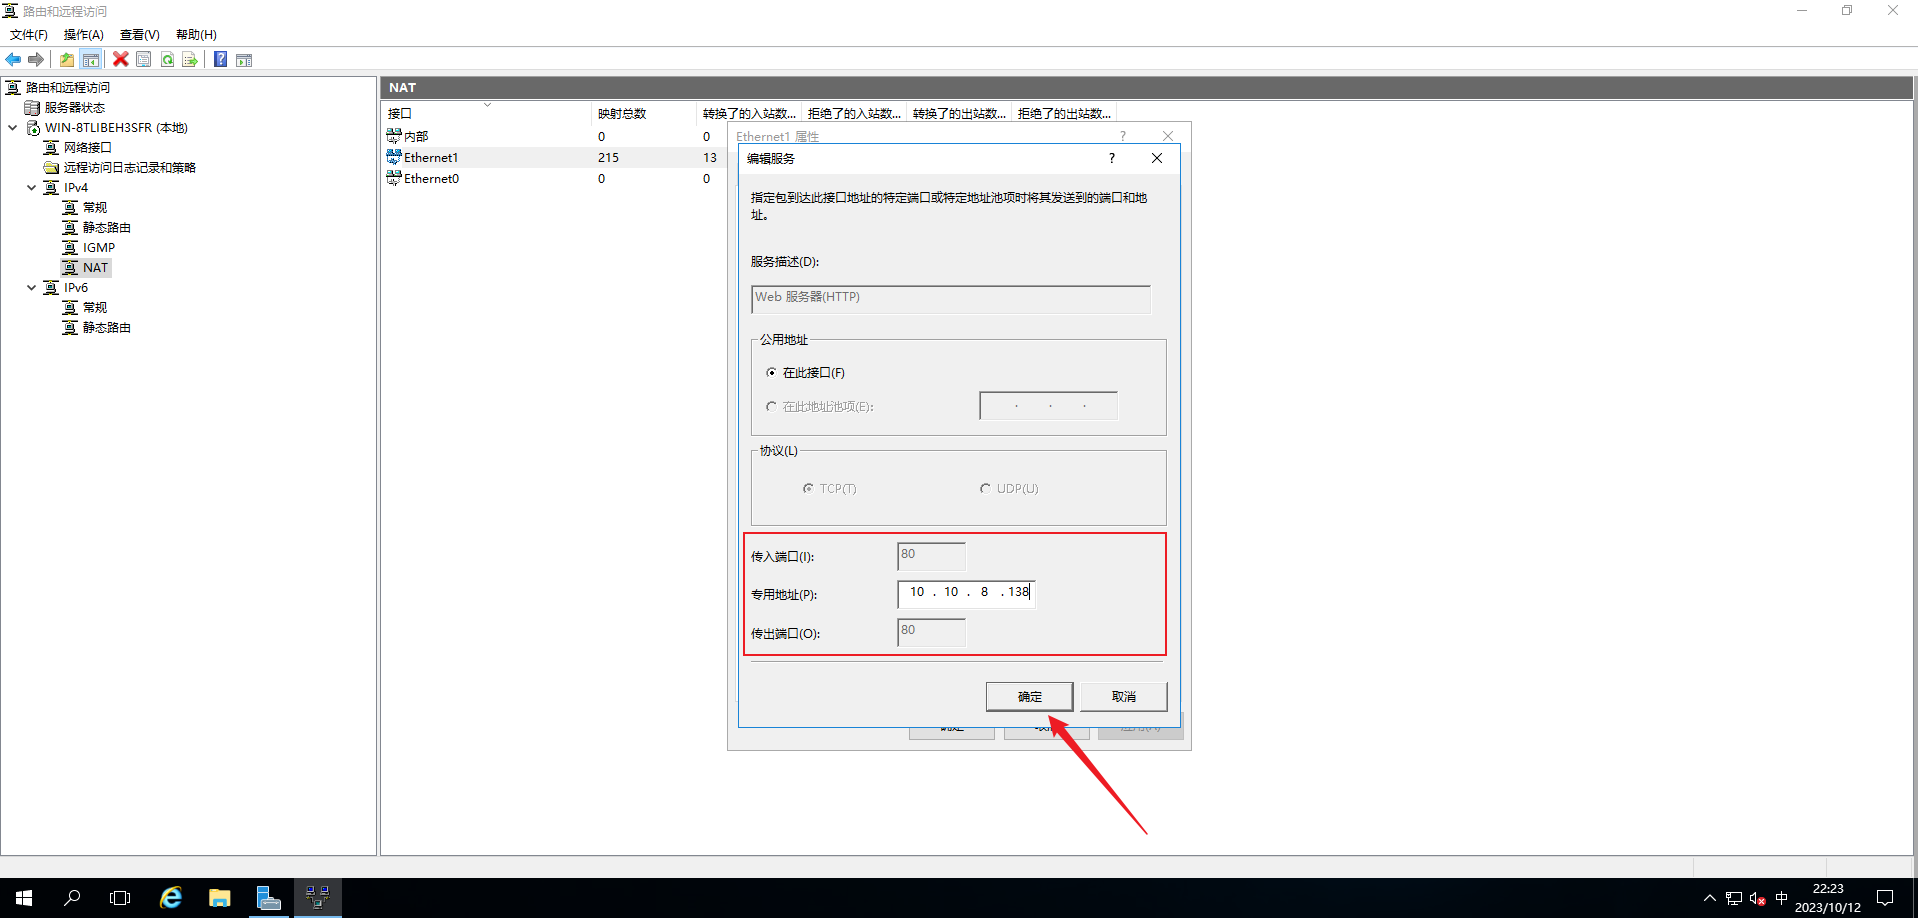The height and width of the screenshot is (918, 1918).
Task: Sort by the 映射总数 column header
Action: coord(644,113)
